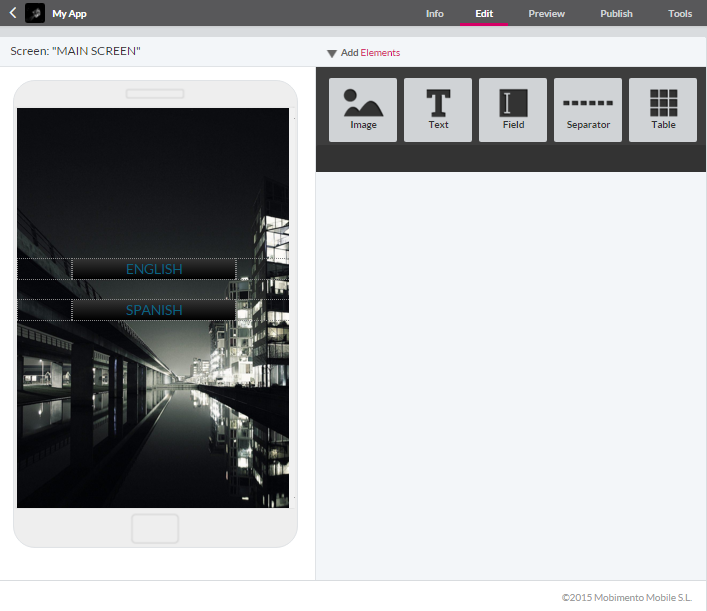
Task: Add an Image element
Action: [x=363, y=110]
